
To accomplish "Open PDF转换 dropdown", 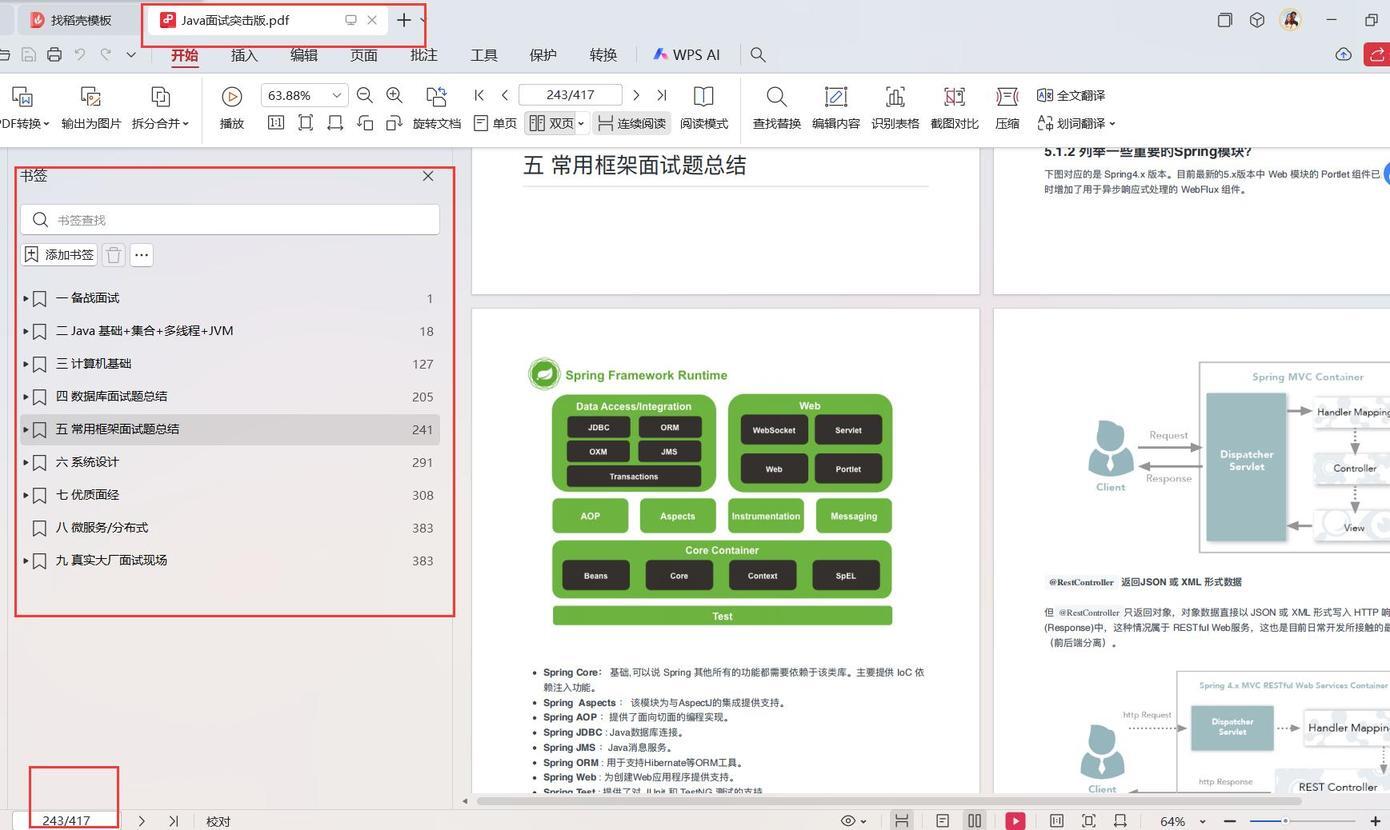I will point(46,124).
